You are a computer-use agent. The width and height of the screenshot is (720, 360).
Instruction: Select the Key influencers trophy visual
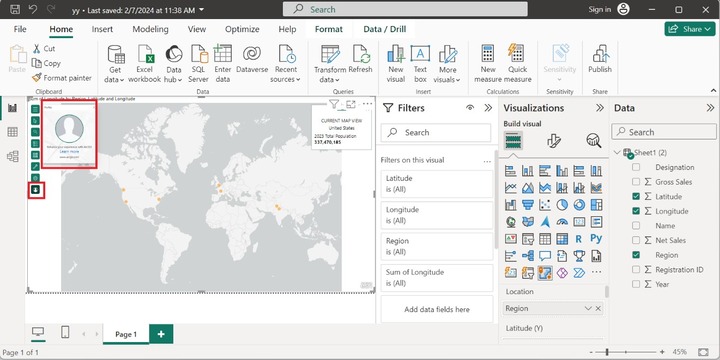579,256
